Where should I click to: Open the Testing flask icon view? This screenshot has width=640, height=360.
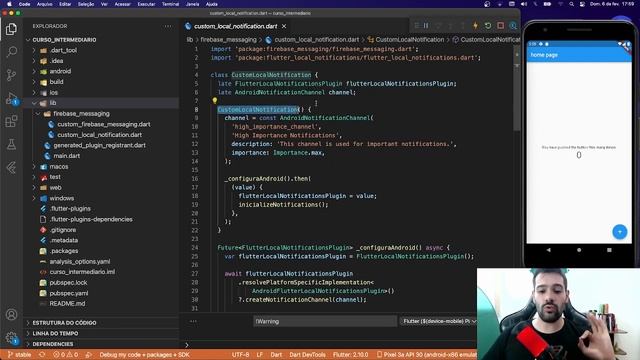(11, 144)
